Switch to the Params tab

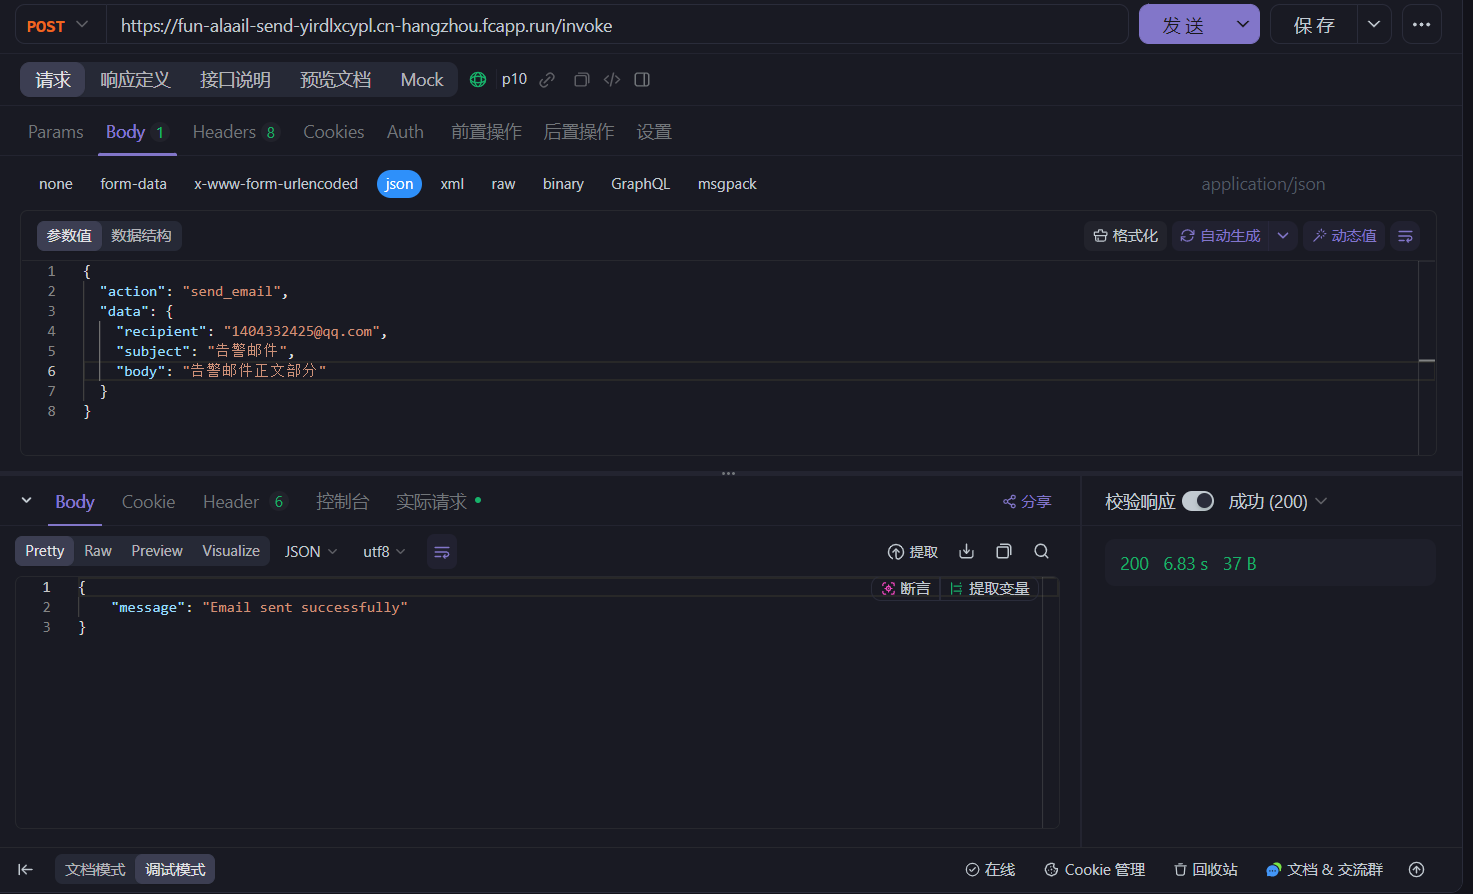56,132
